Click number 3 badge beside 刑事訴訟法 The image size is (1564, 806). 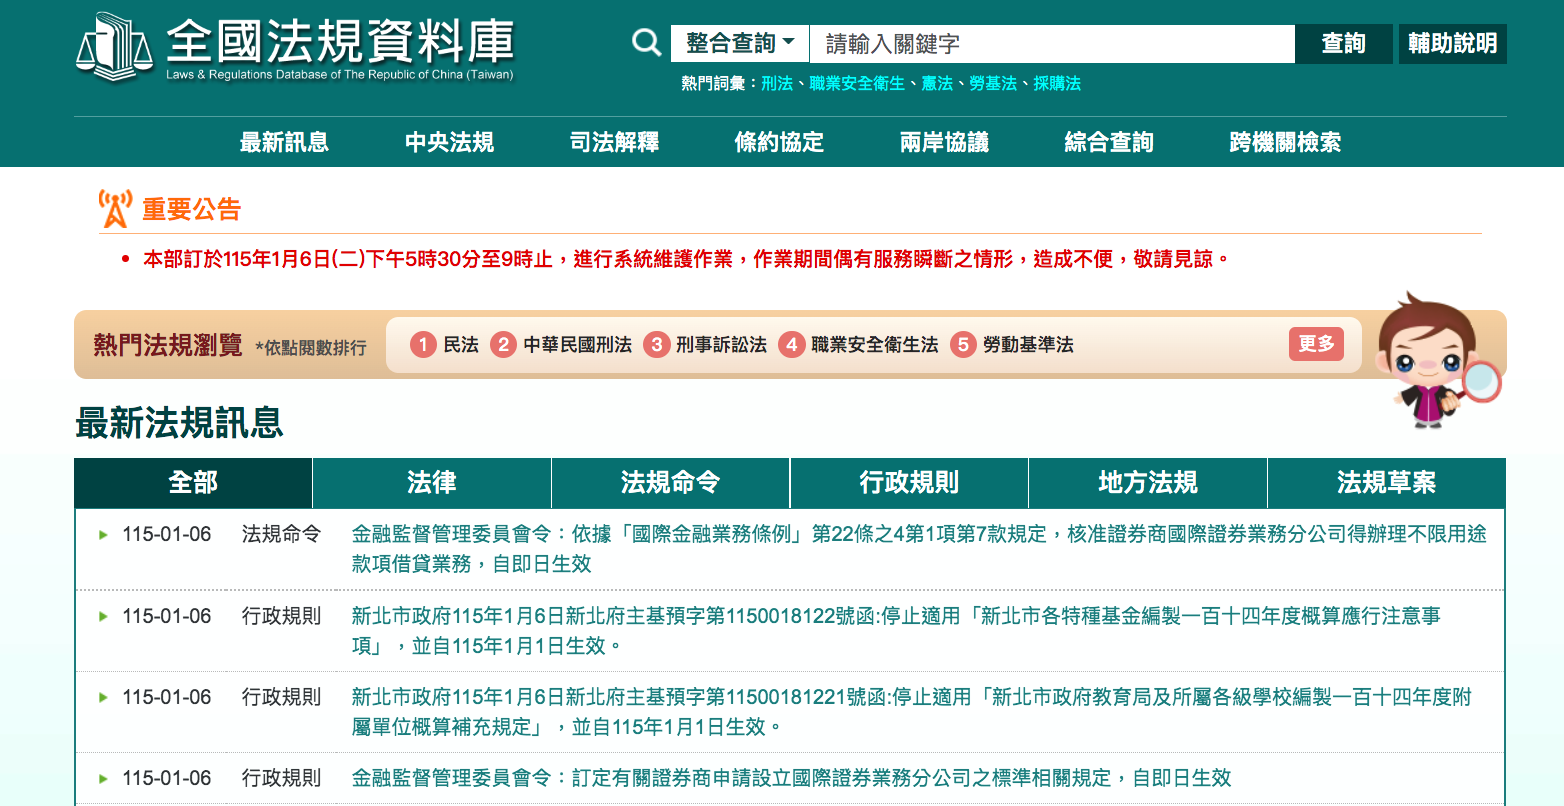pyautogui.click(x=656, y=345)
